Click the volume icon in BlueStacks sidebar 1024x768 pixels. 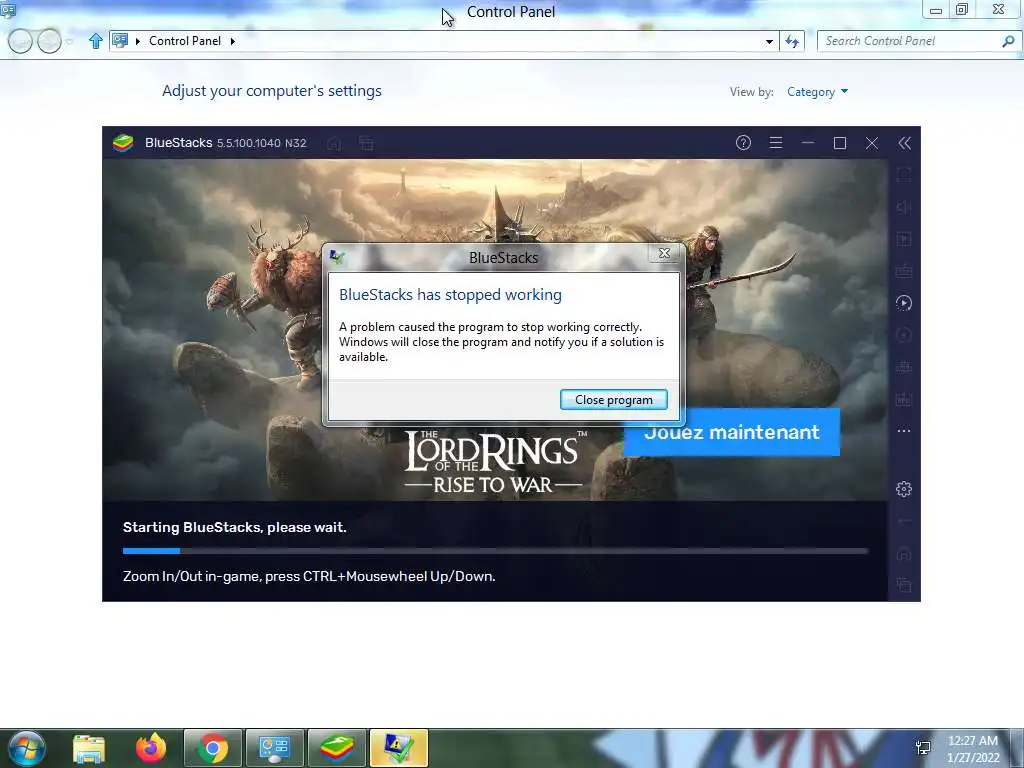[904, 207]
